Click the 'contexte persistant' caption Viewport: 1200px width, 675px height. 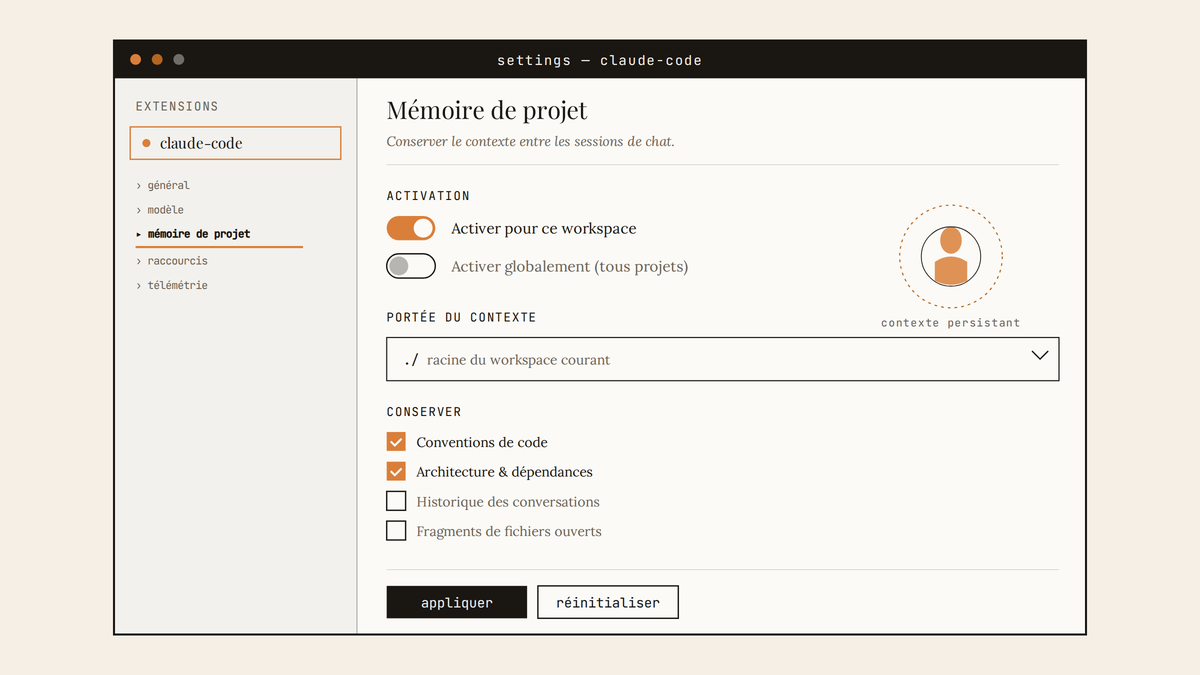(951, 323)
